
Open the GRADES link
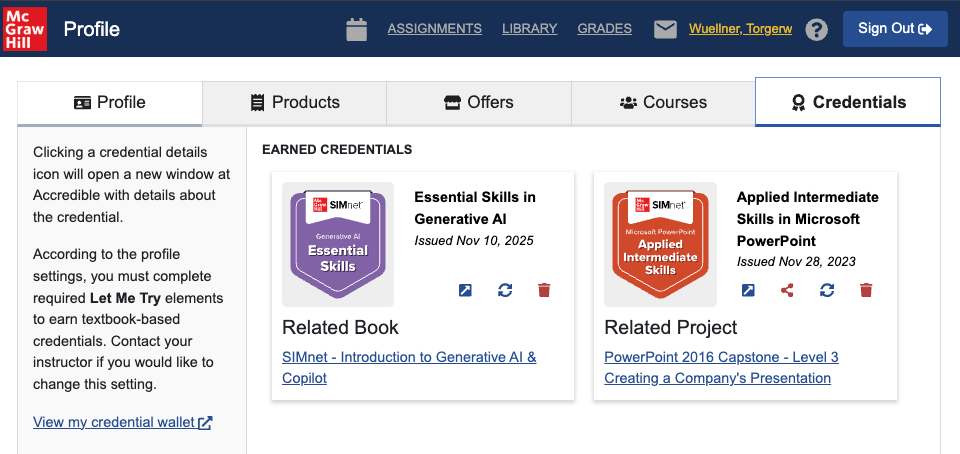coord(605,29)
